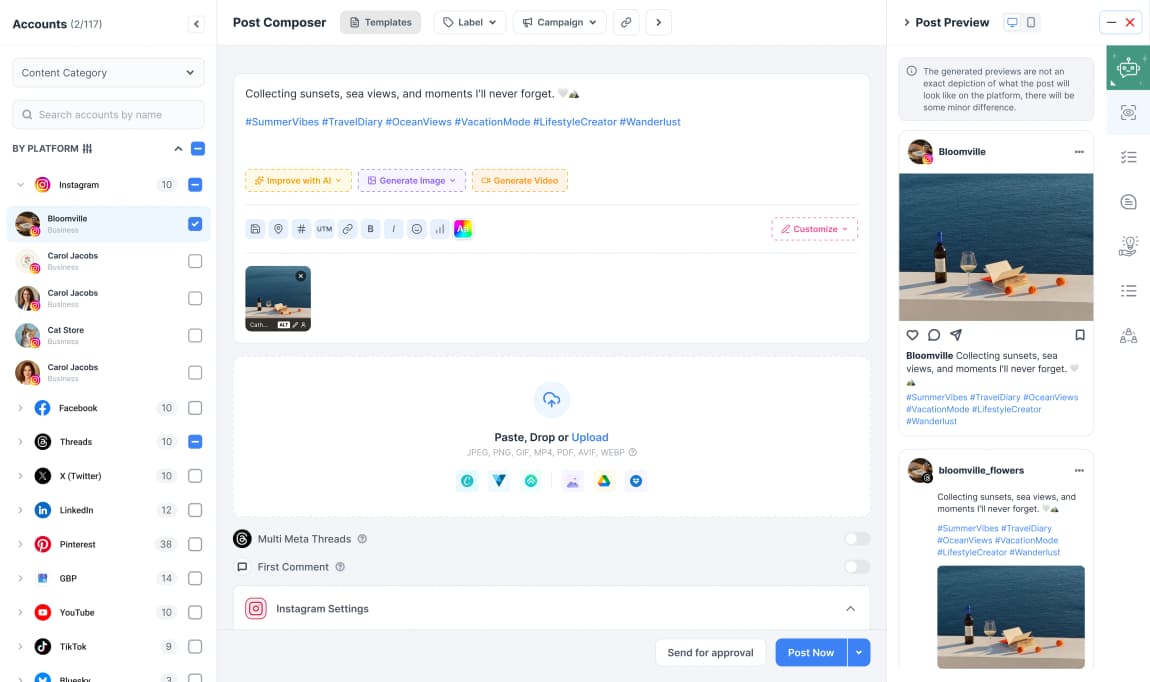
Task: Collapse the Instagram Settings section
Action: [x=850, y=609]
